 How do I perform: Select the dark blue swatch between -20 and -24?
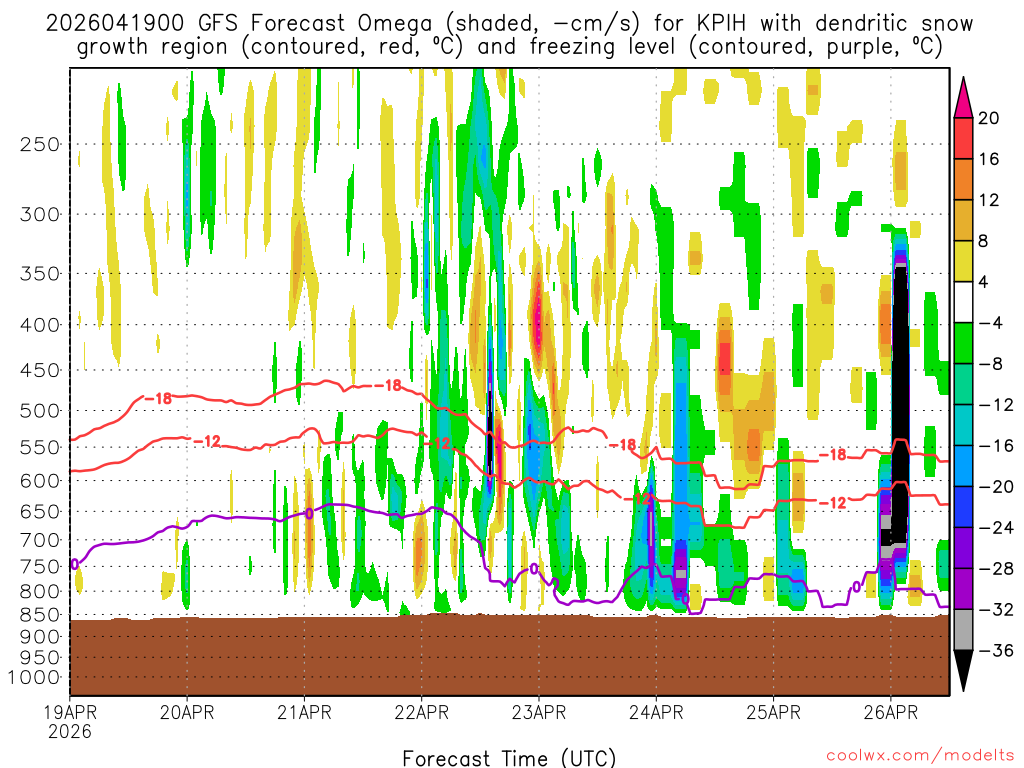(964, 507)
